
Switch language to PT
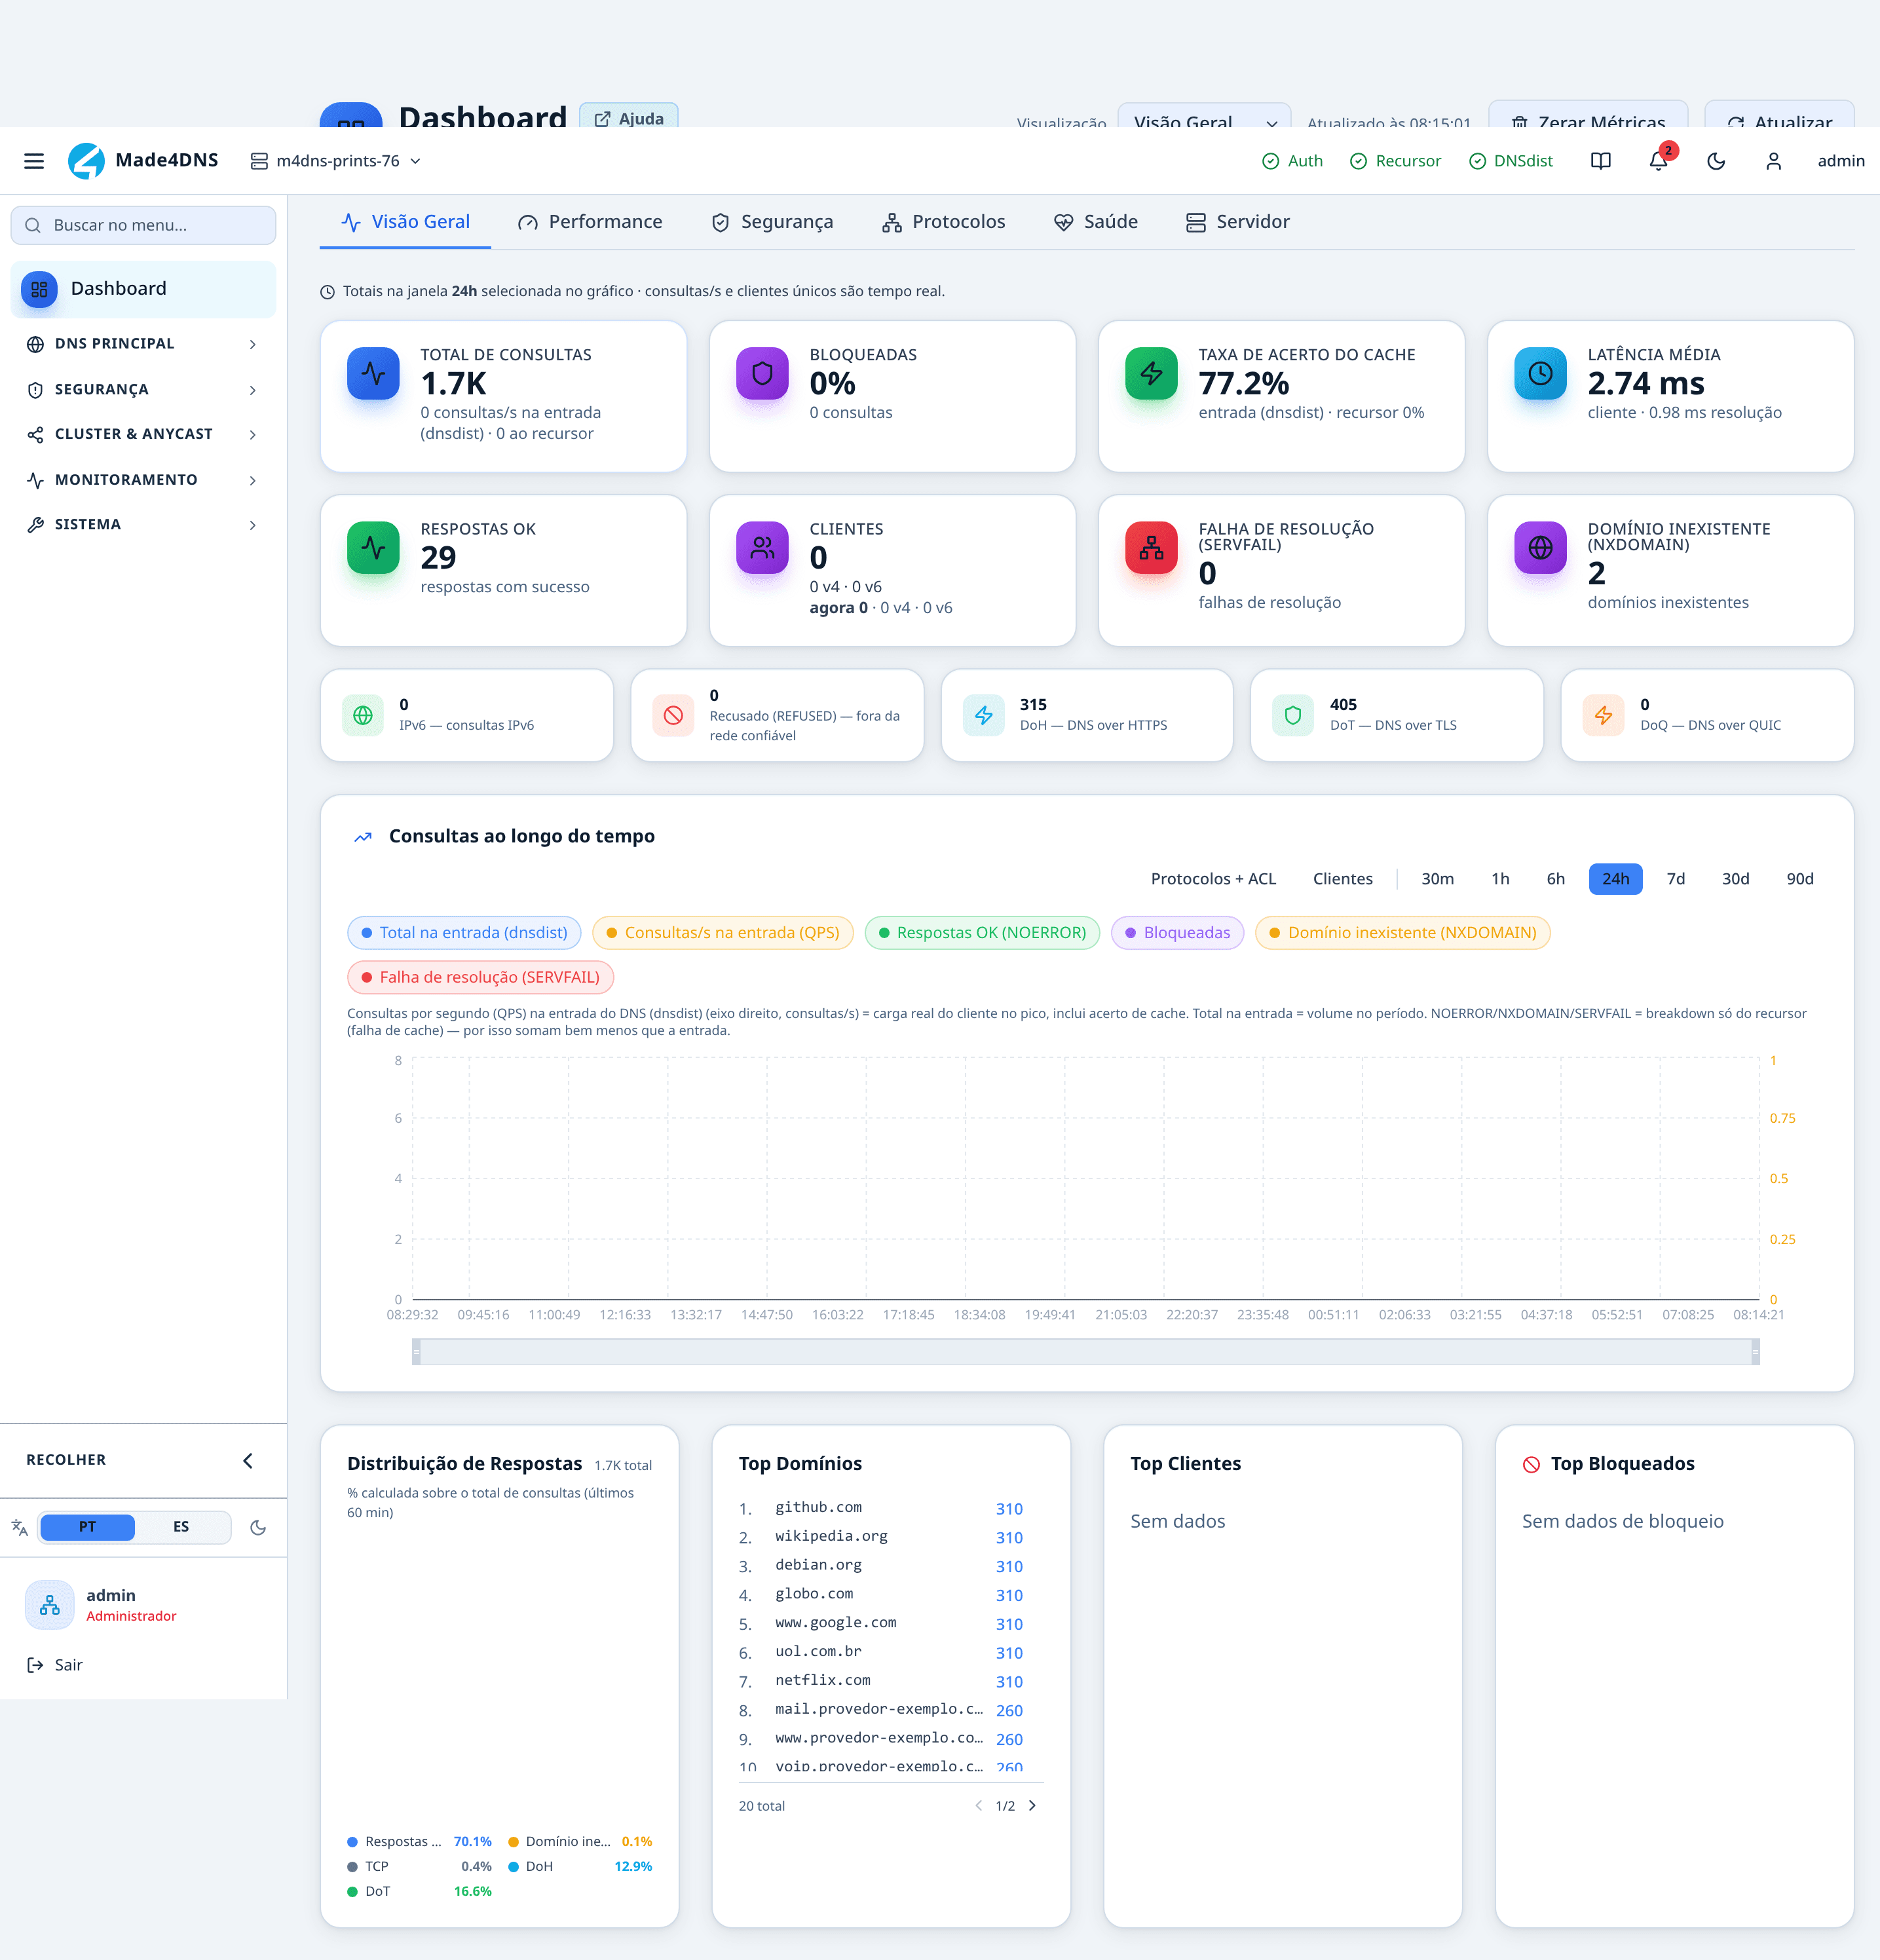(87, 1527)
